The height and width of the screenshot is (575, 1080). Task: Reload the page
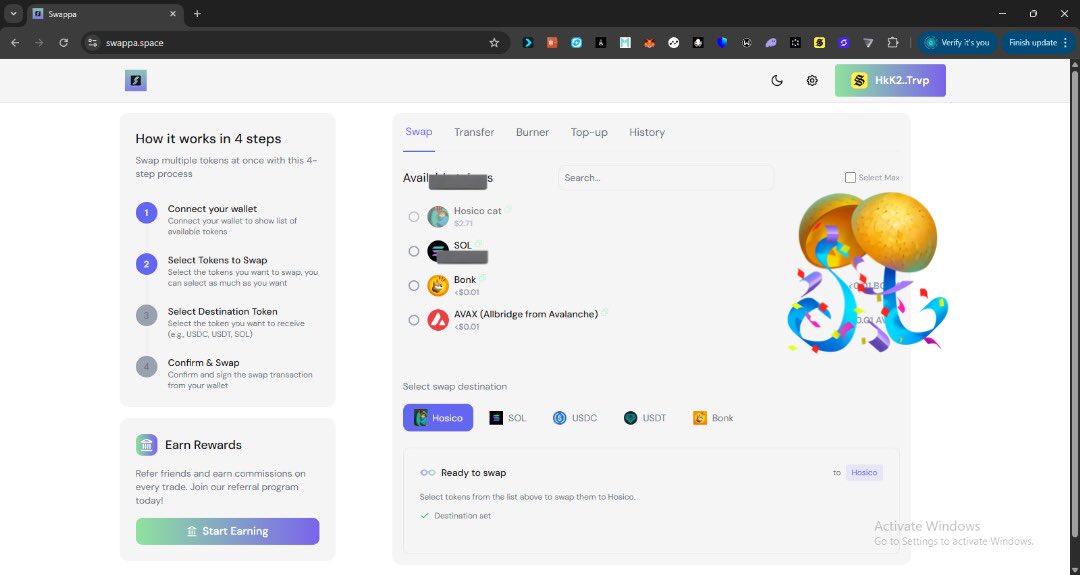coord(63,43)
